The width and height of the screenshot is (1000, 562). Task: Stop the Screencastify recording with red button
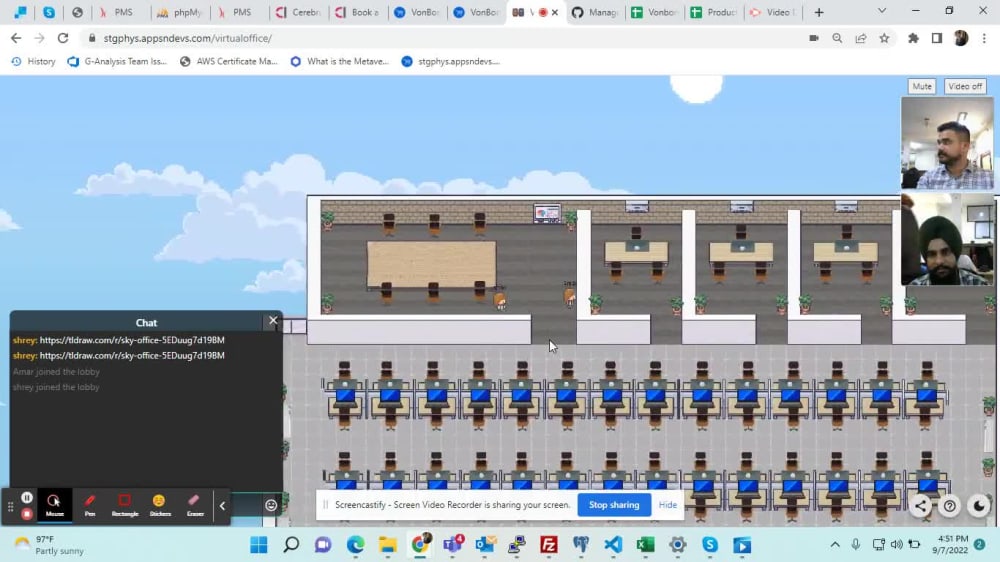coord(27,514)
